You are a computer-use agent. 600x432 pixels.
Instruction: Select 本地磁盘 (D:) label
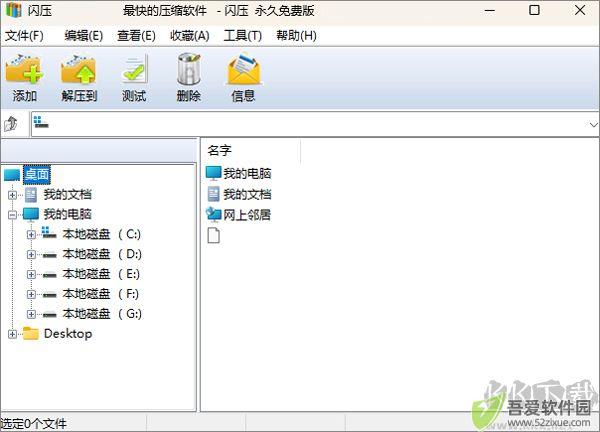(102, 254)
